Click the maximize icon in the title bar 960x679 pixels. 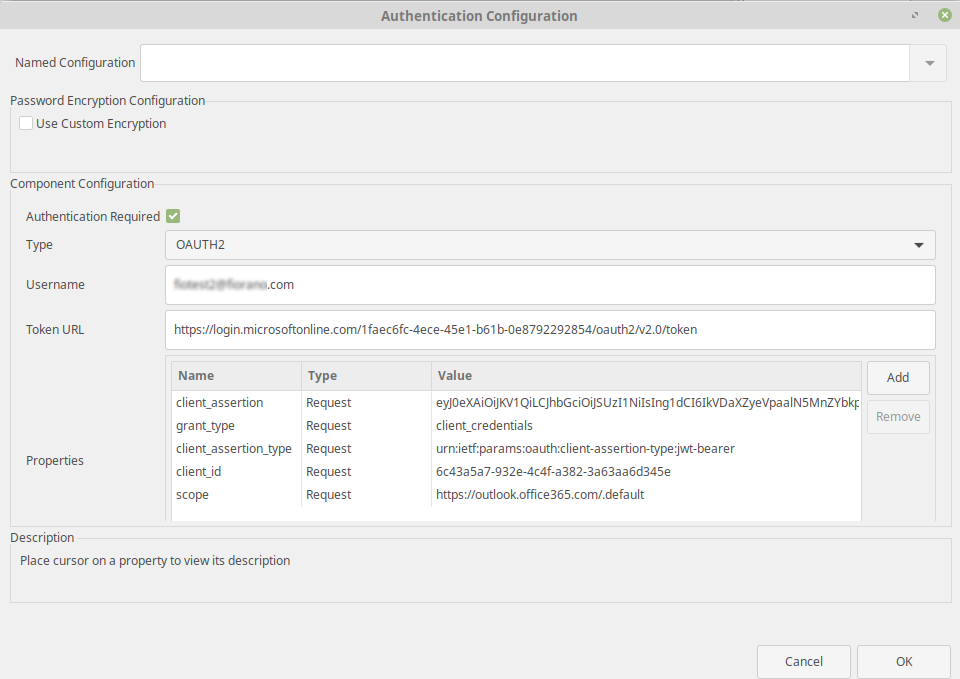(x=915, y=16)
